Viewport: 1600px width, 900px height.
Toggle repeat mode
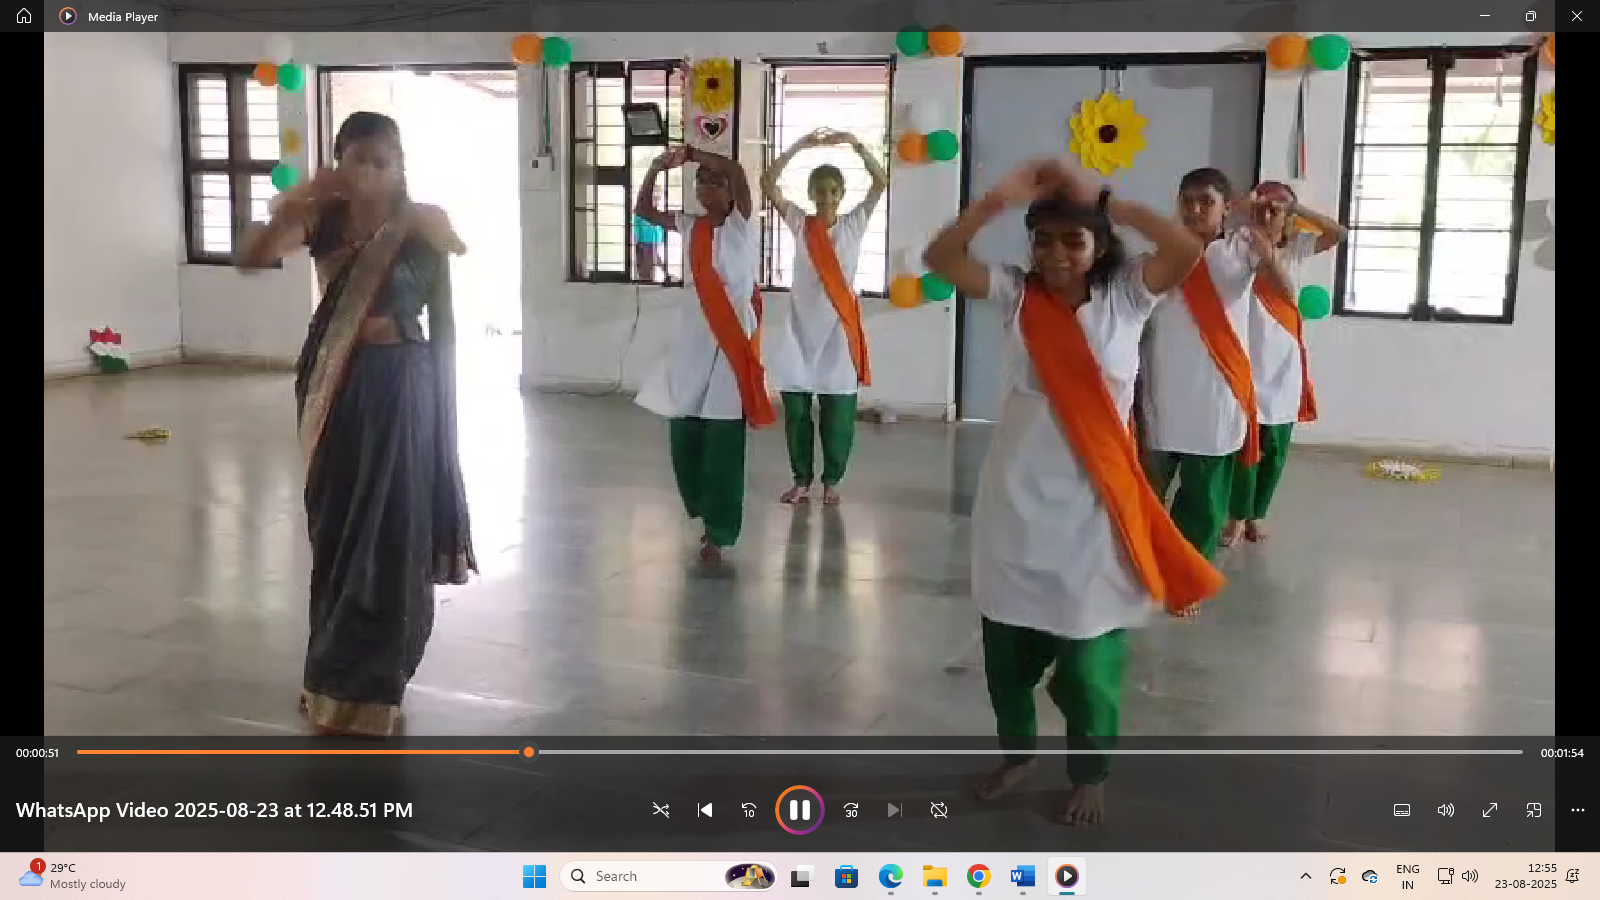(x=939, y=810)
